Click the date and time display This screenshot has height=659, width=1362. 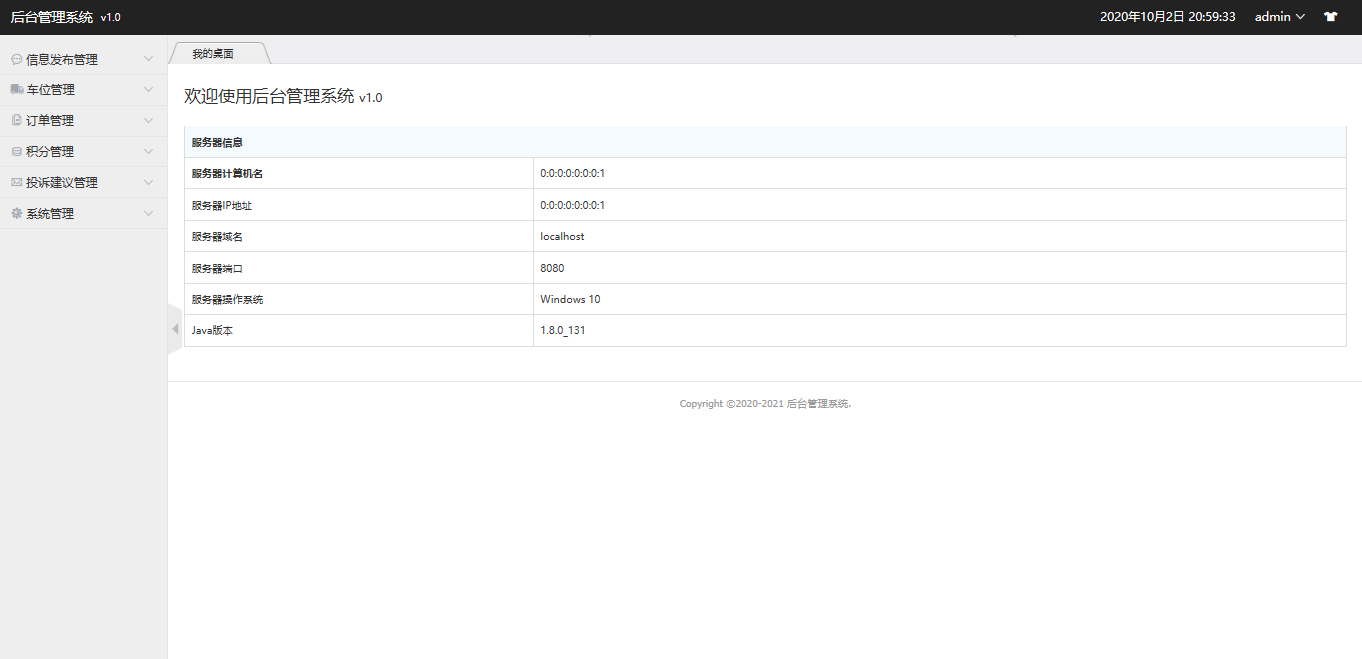(1167, 17)
